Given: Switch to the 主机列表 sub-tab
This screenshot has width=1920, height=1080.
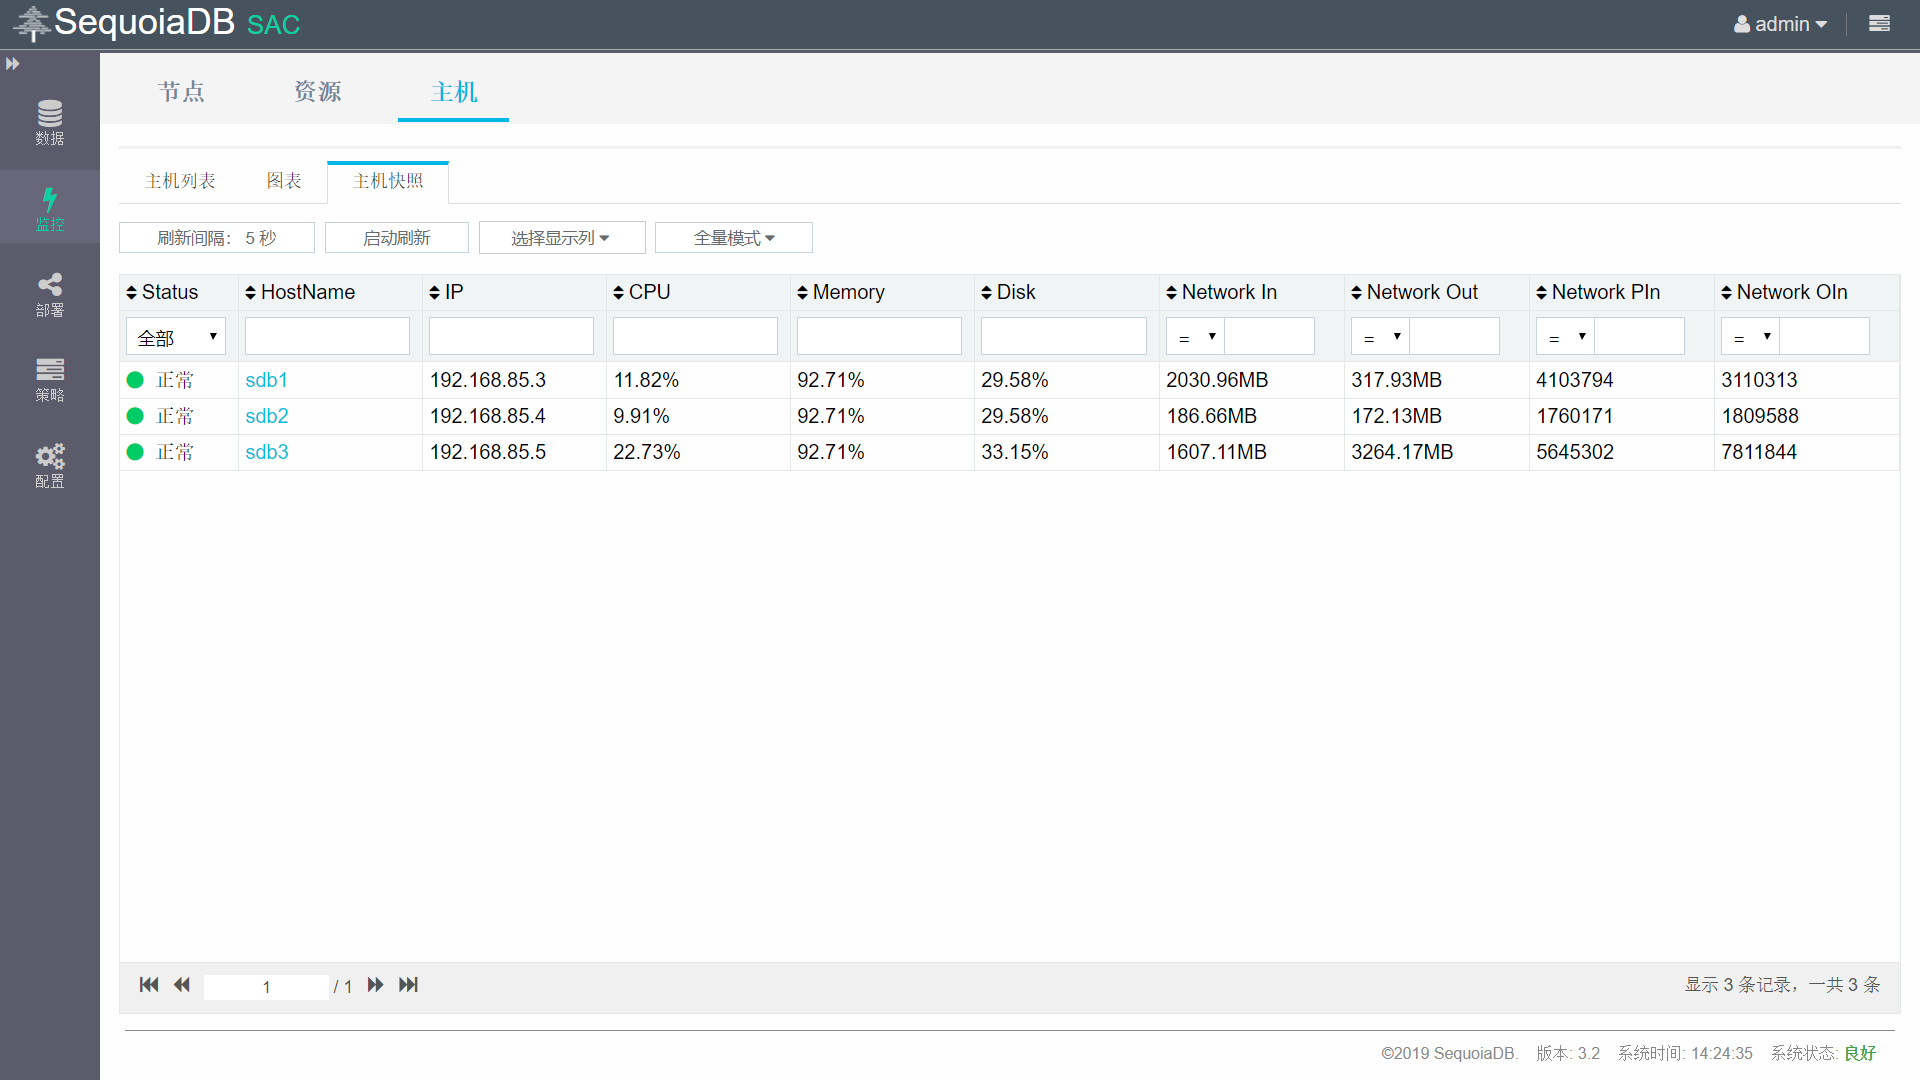Looking at the screenshot, I should (180, 181).
